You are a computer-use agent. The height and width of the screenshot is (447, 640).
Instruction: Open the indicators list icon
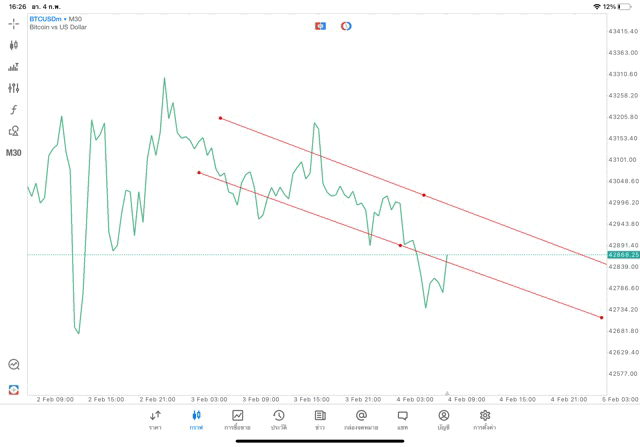pyautogui.click(x=14, y=67)
